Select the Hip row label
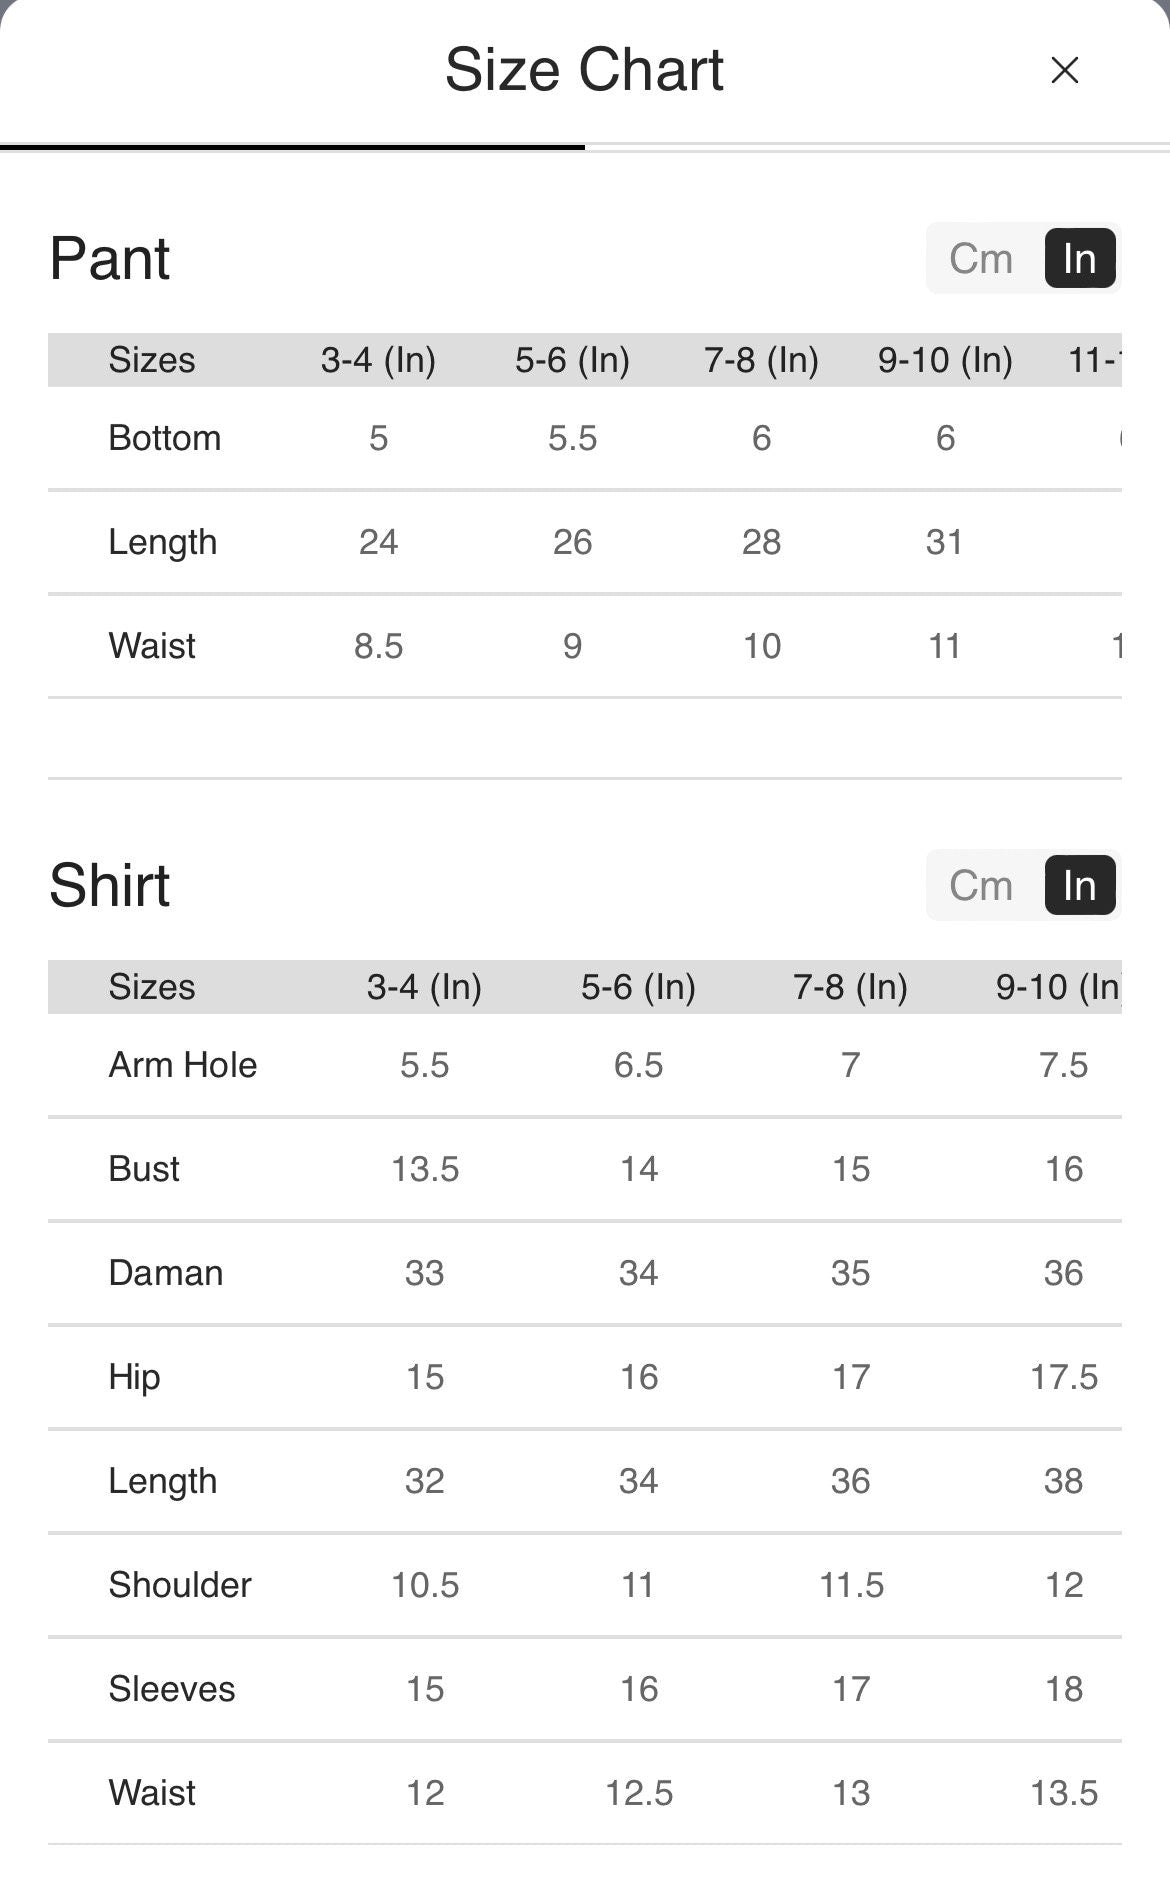1170x1901 pixels. pos(134,1377)
